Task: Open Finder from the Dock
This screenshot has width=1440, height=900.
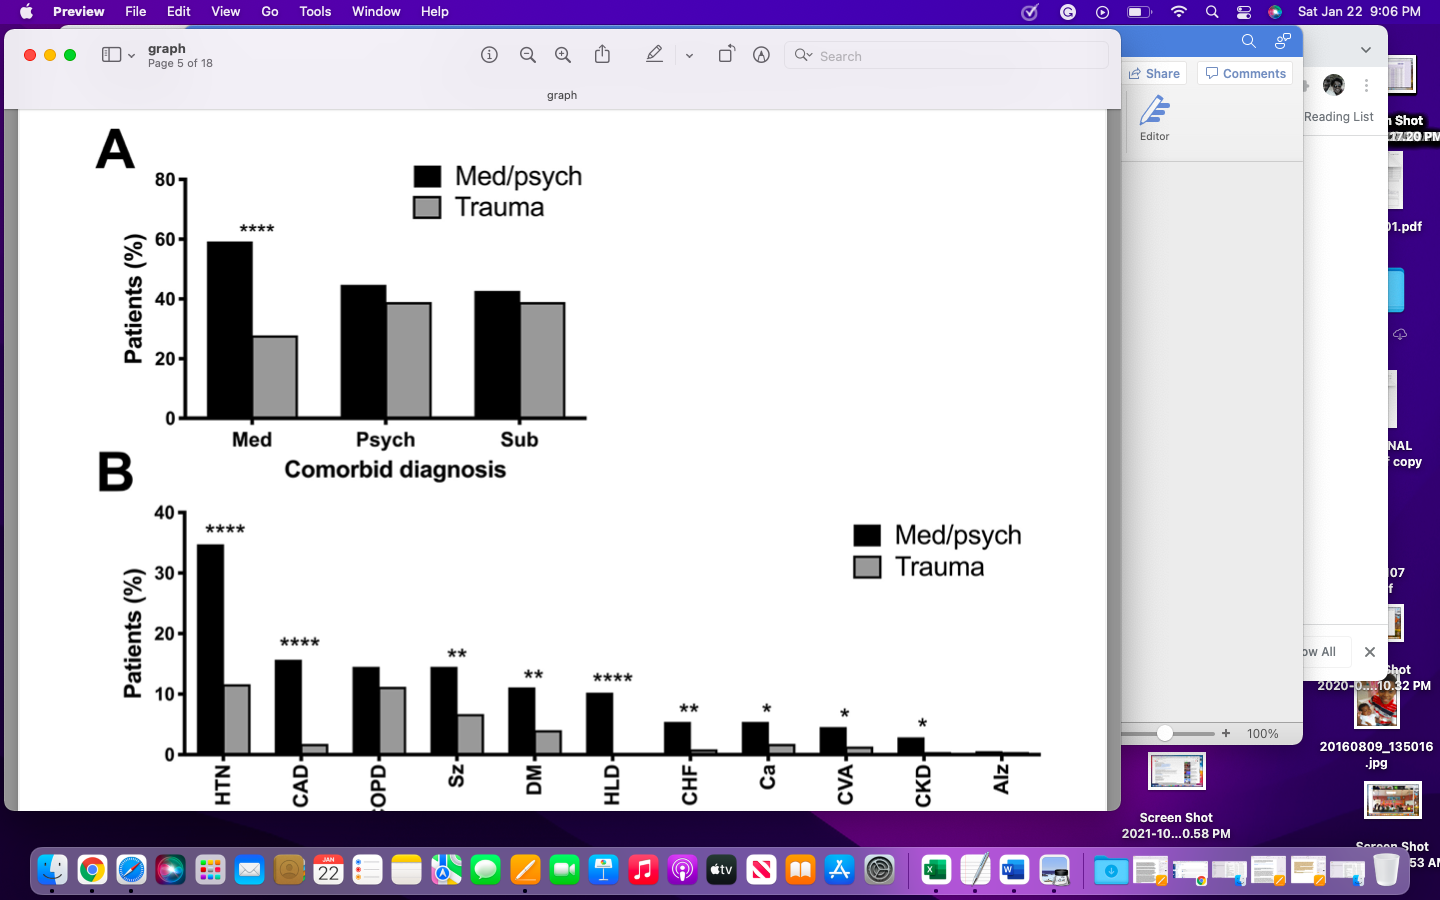Action: (x=52, y=870)
